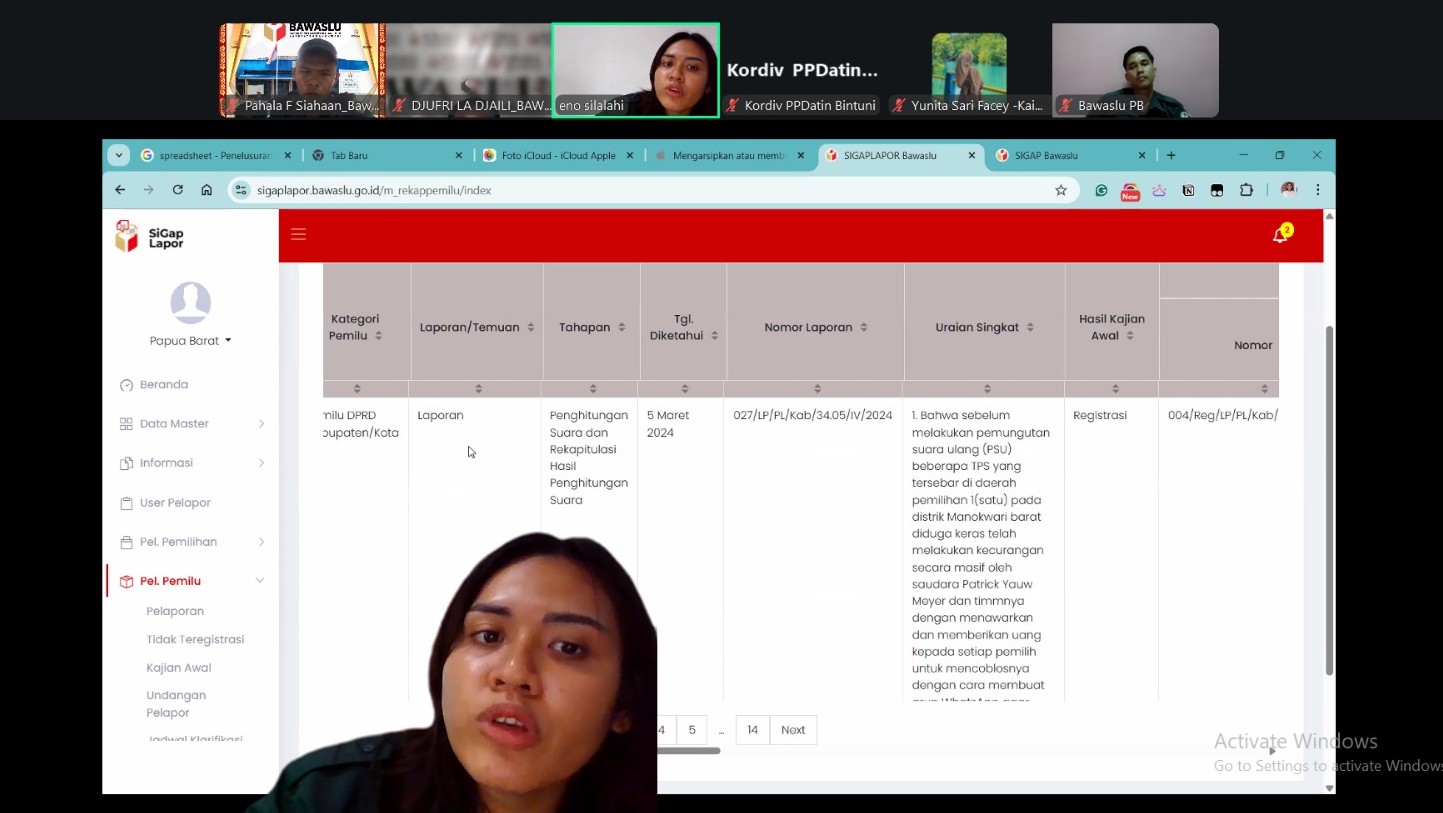Open the Notion extension icon
The image size is (1443, 813).
(x=1188, y=190)
